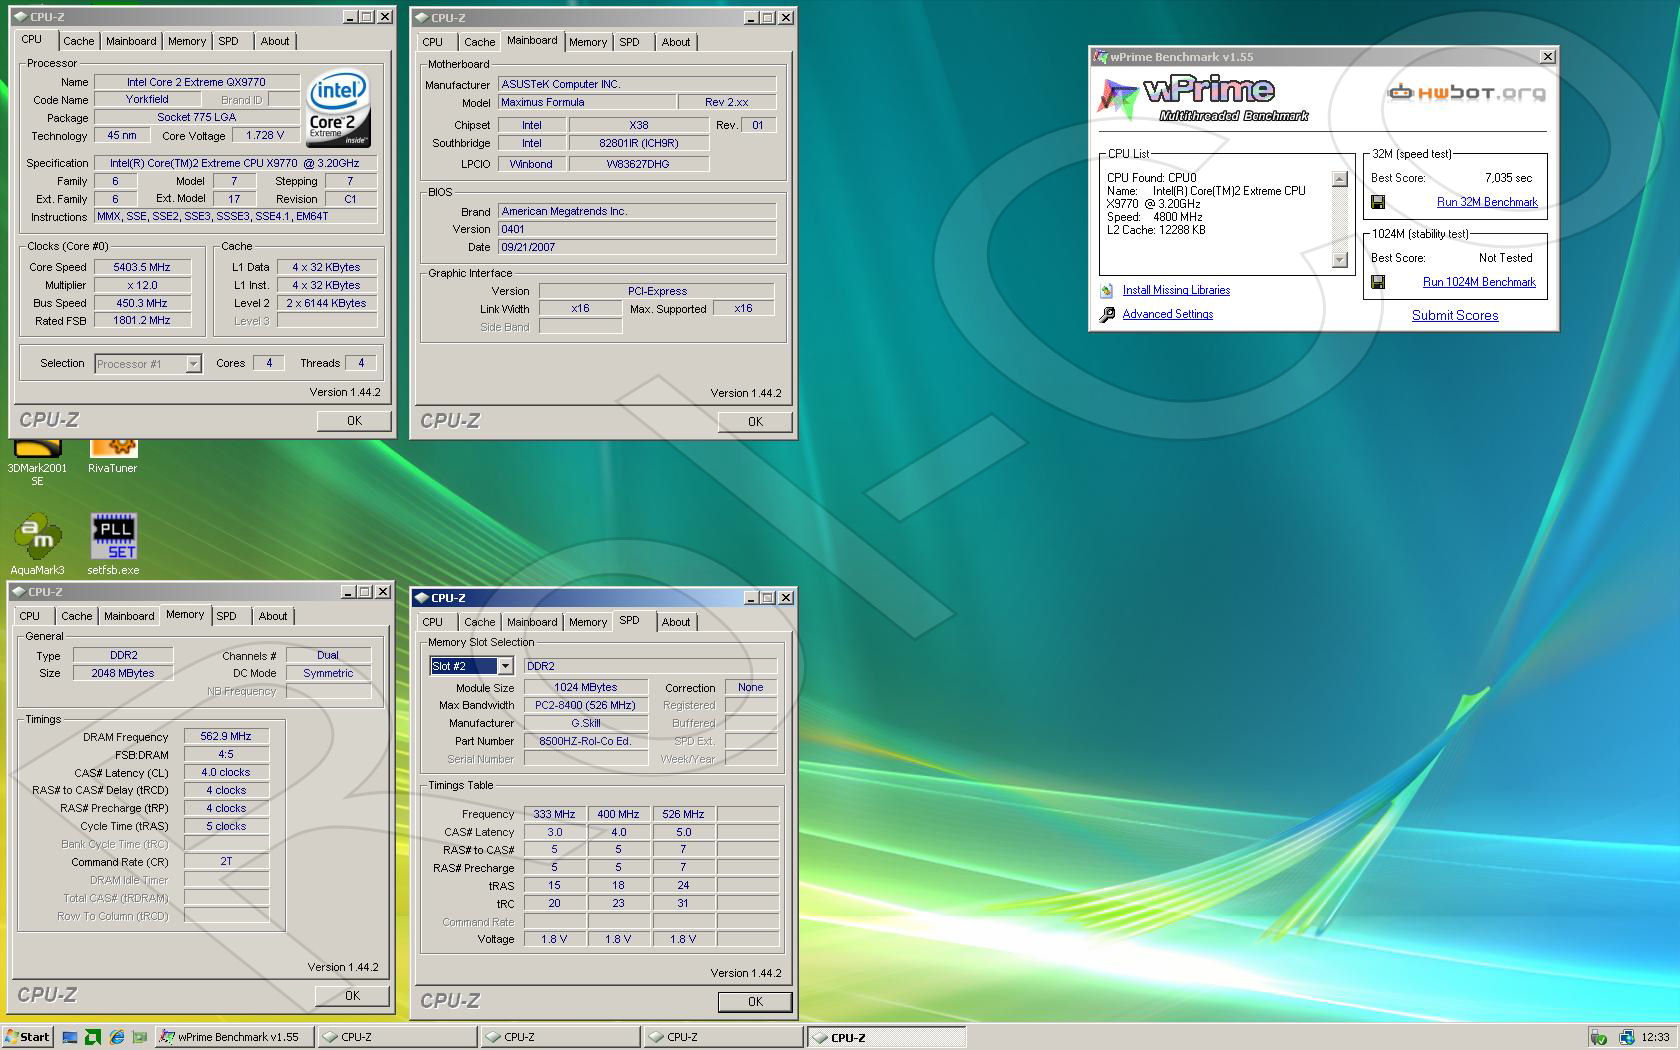The height and width of the screenshot is (1050, 1680).
Task: Click the wPrime window title bar icon
Action: click(1100, 57)
